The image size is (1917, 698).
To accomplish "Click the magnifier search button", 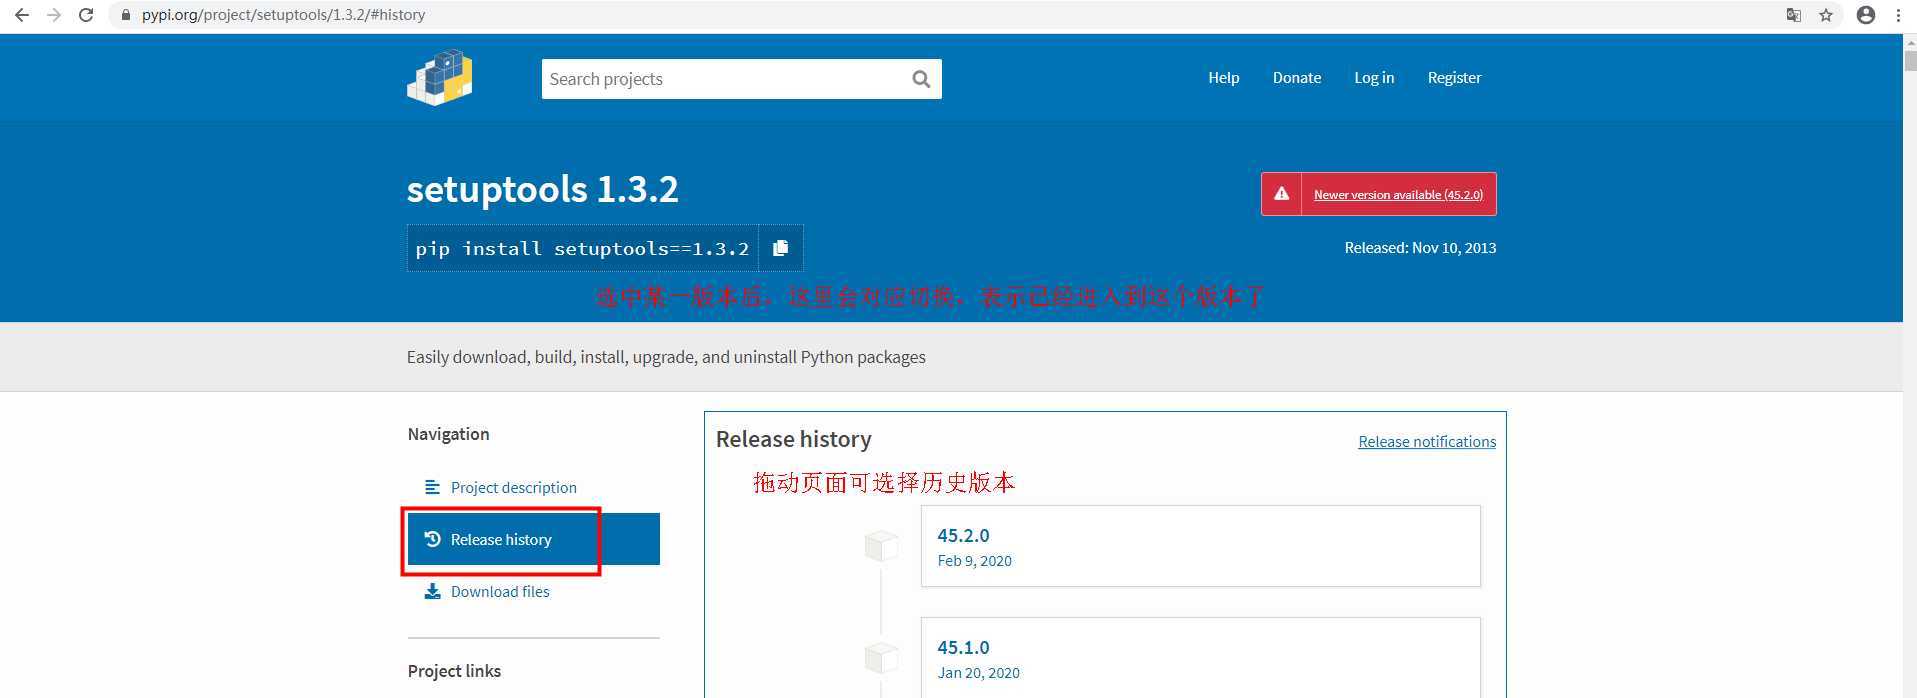I will tap(921, 79).
